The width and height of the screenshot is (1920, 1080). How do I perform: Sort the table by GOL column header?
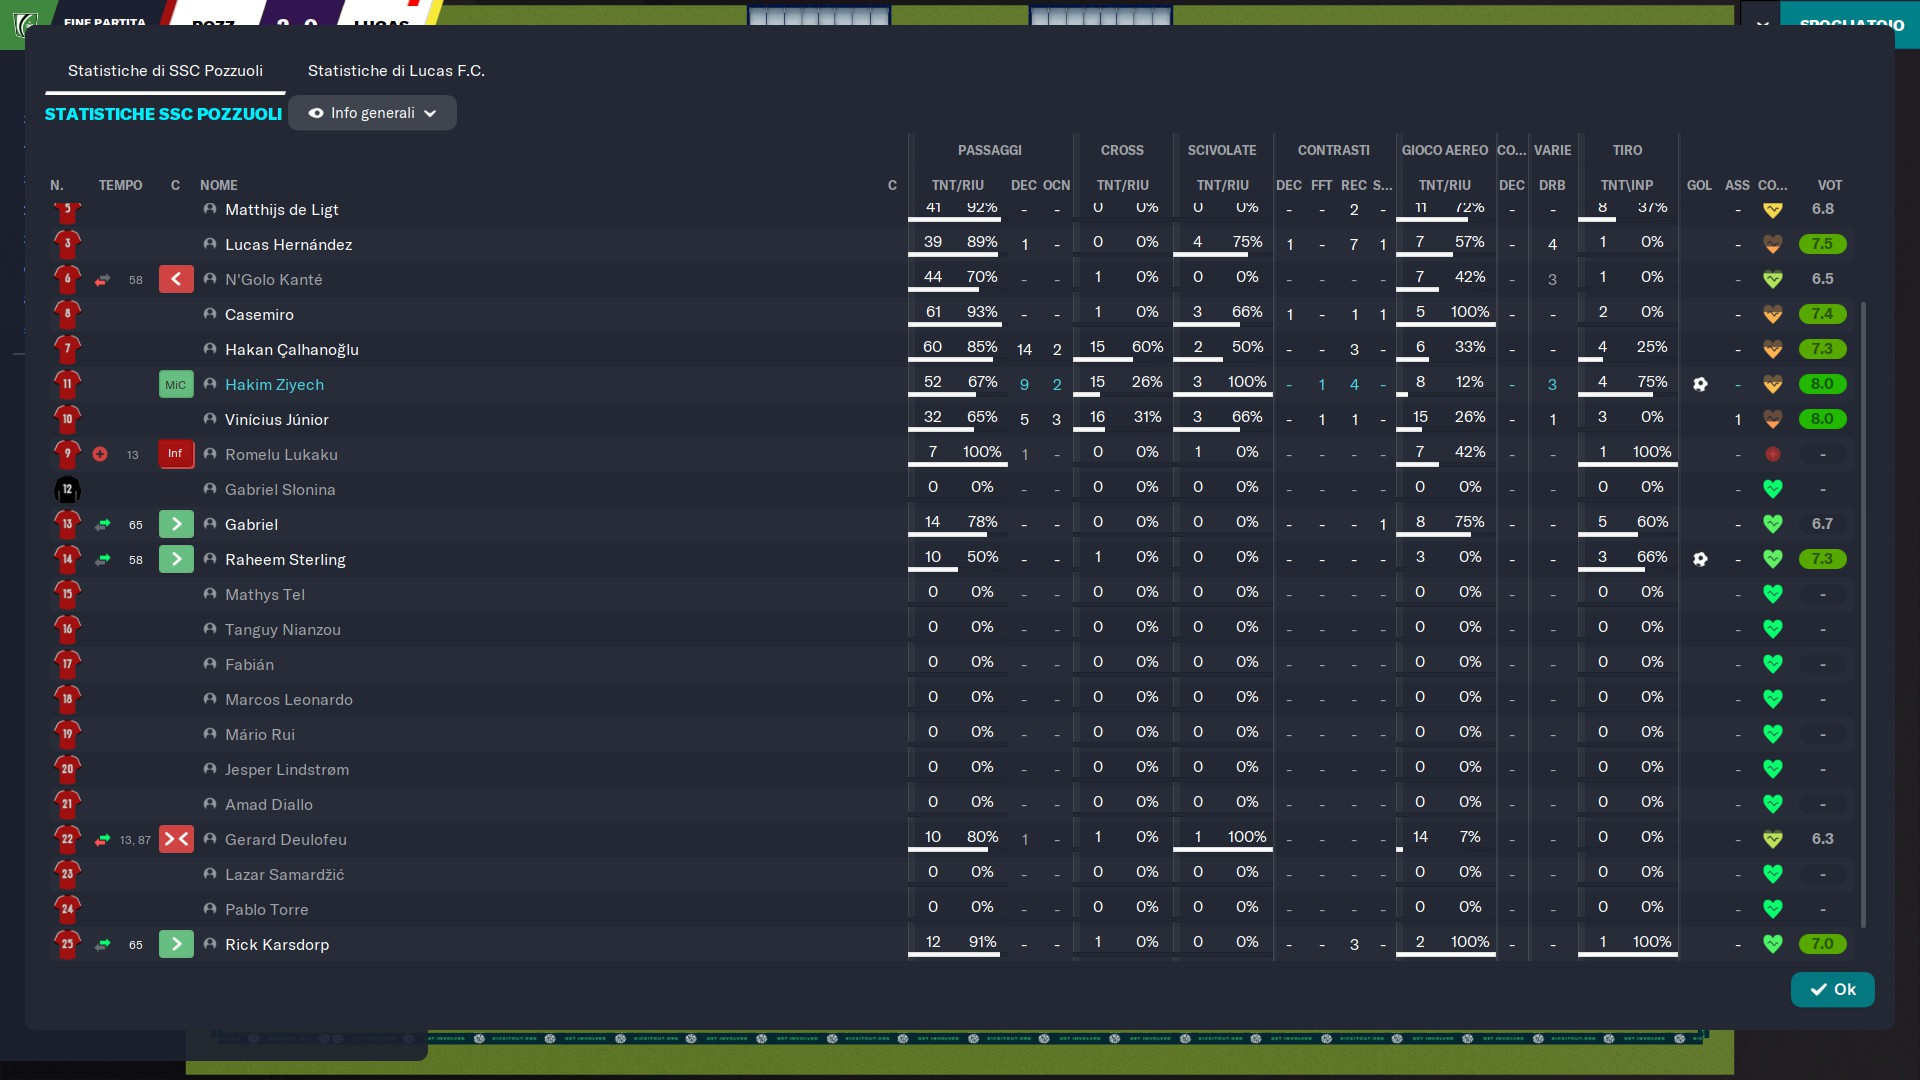(x=1699, y=185)
